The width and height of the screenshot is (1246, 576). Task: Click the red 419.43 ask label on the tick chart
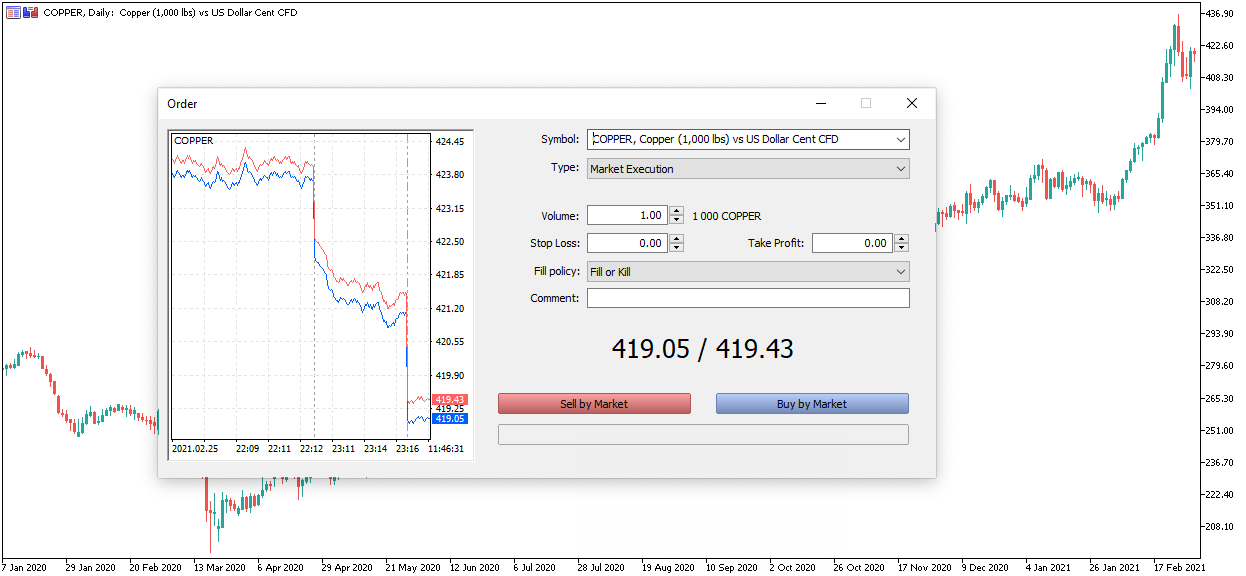point(451,400)
